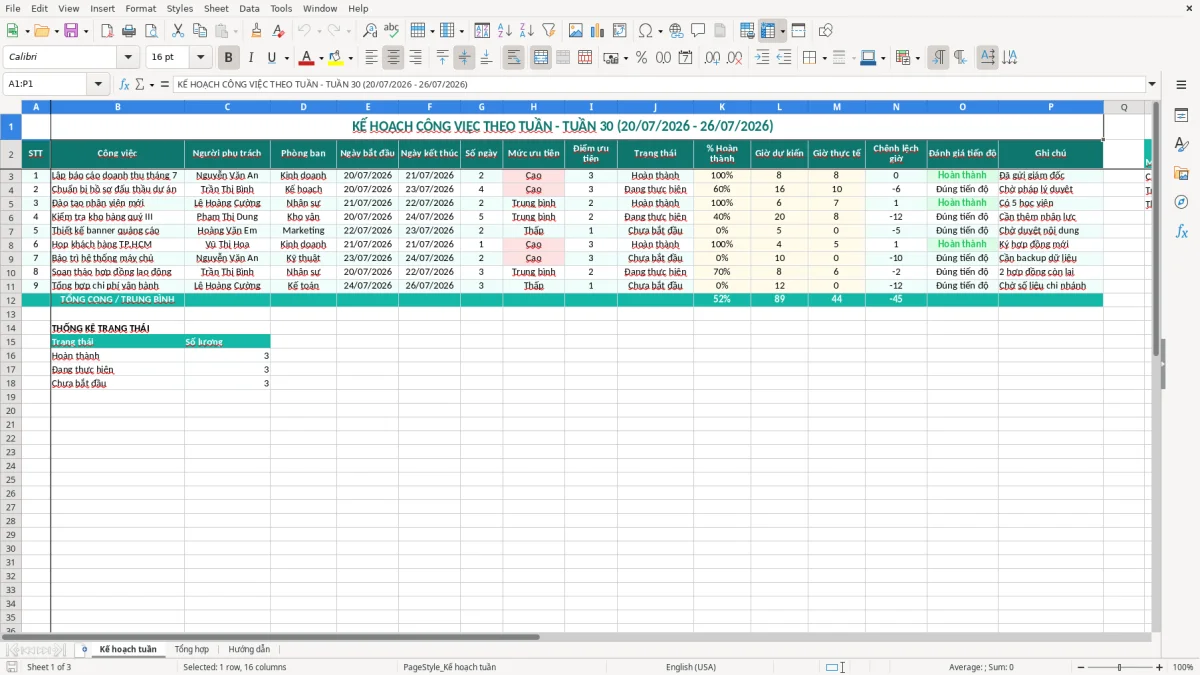
Task: Open the Borders dropdown arrow
Action: point(825,58)
